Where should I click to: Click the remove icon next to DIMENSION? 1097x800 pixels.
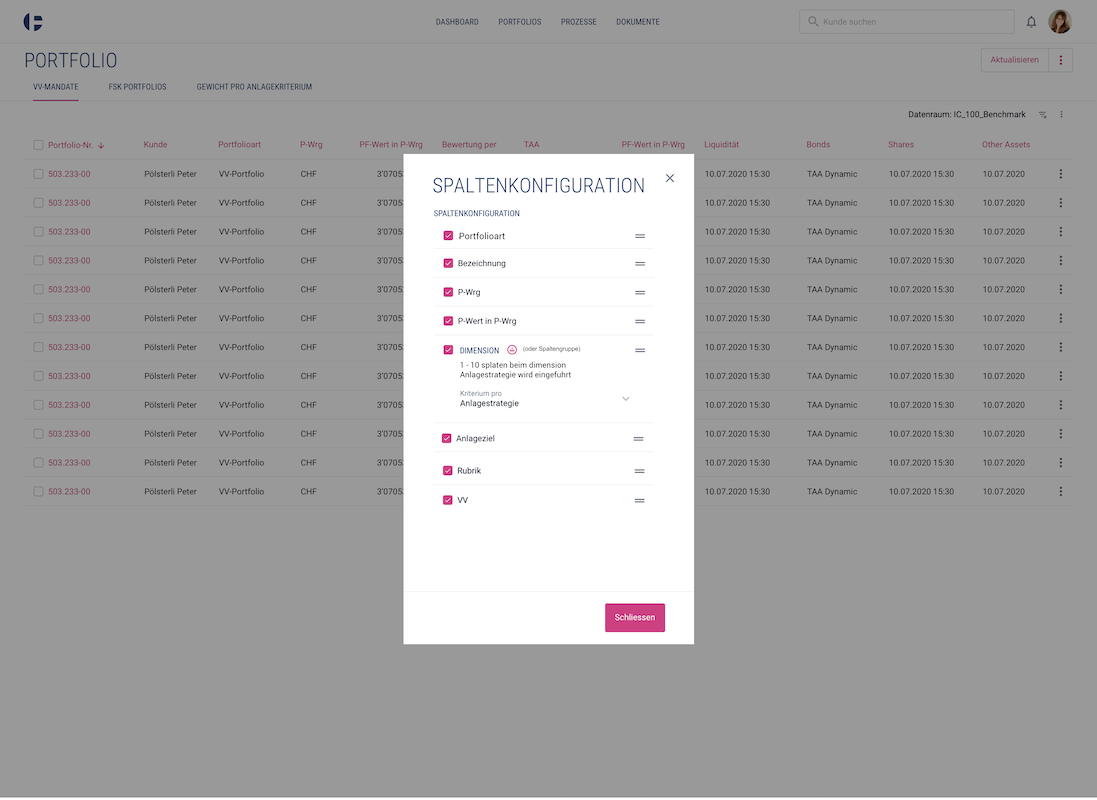(x=512, y=350)
